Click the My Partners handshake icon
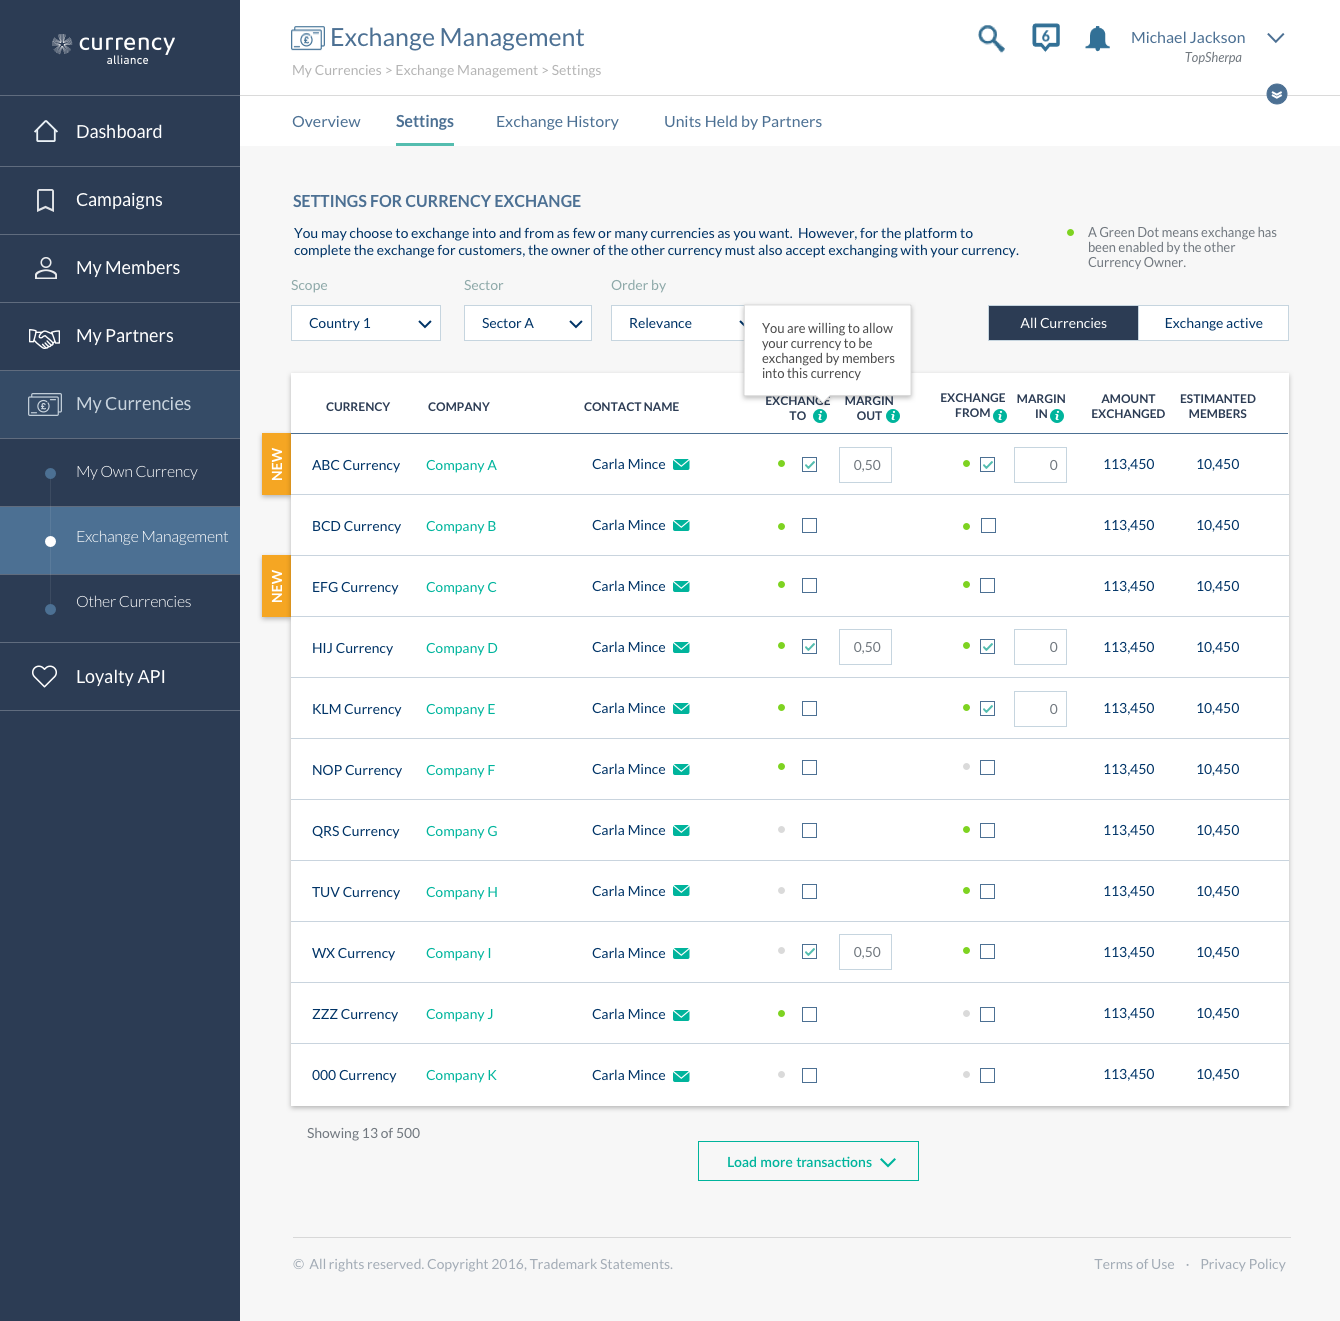This screenshot has height=1321, width=1340. [x=45, y=337]
